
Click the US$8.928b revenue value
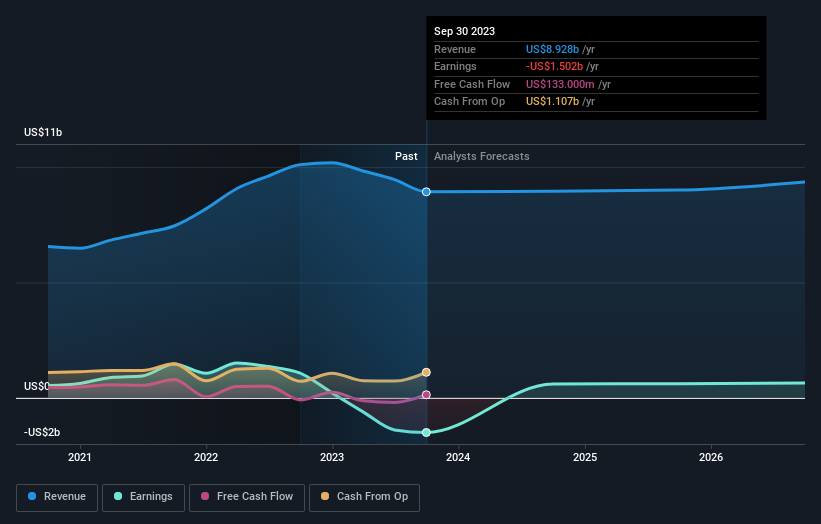pos(552,49)
